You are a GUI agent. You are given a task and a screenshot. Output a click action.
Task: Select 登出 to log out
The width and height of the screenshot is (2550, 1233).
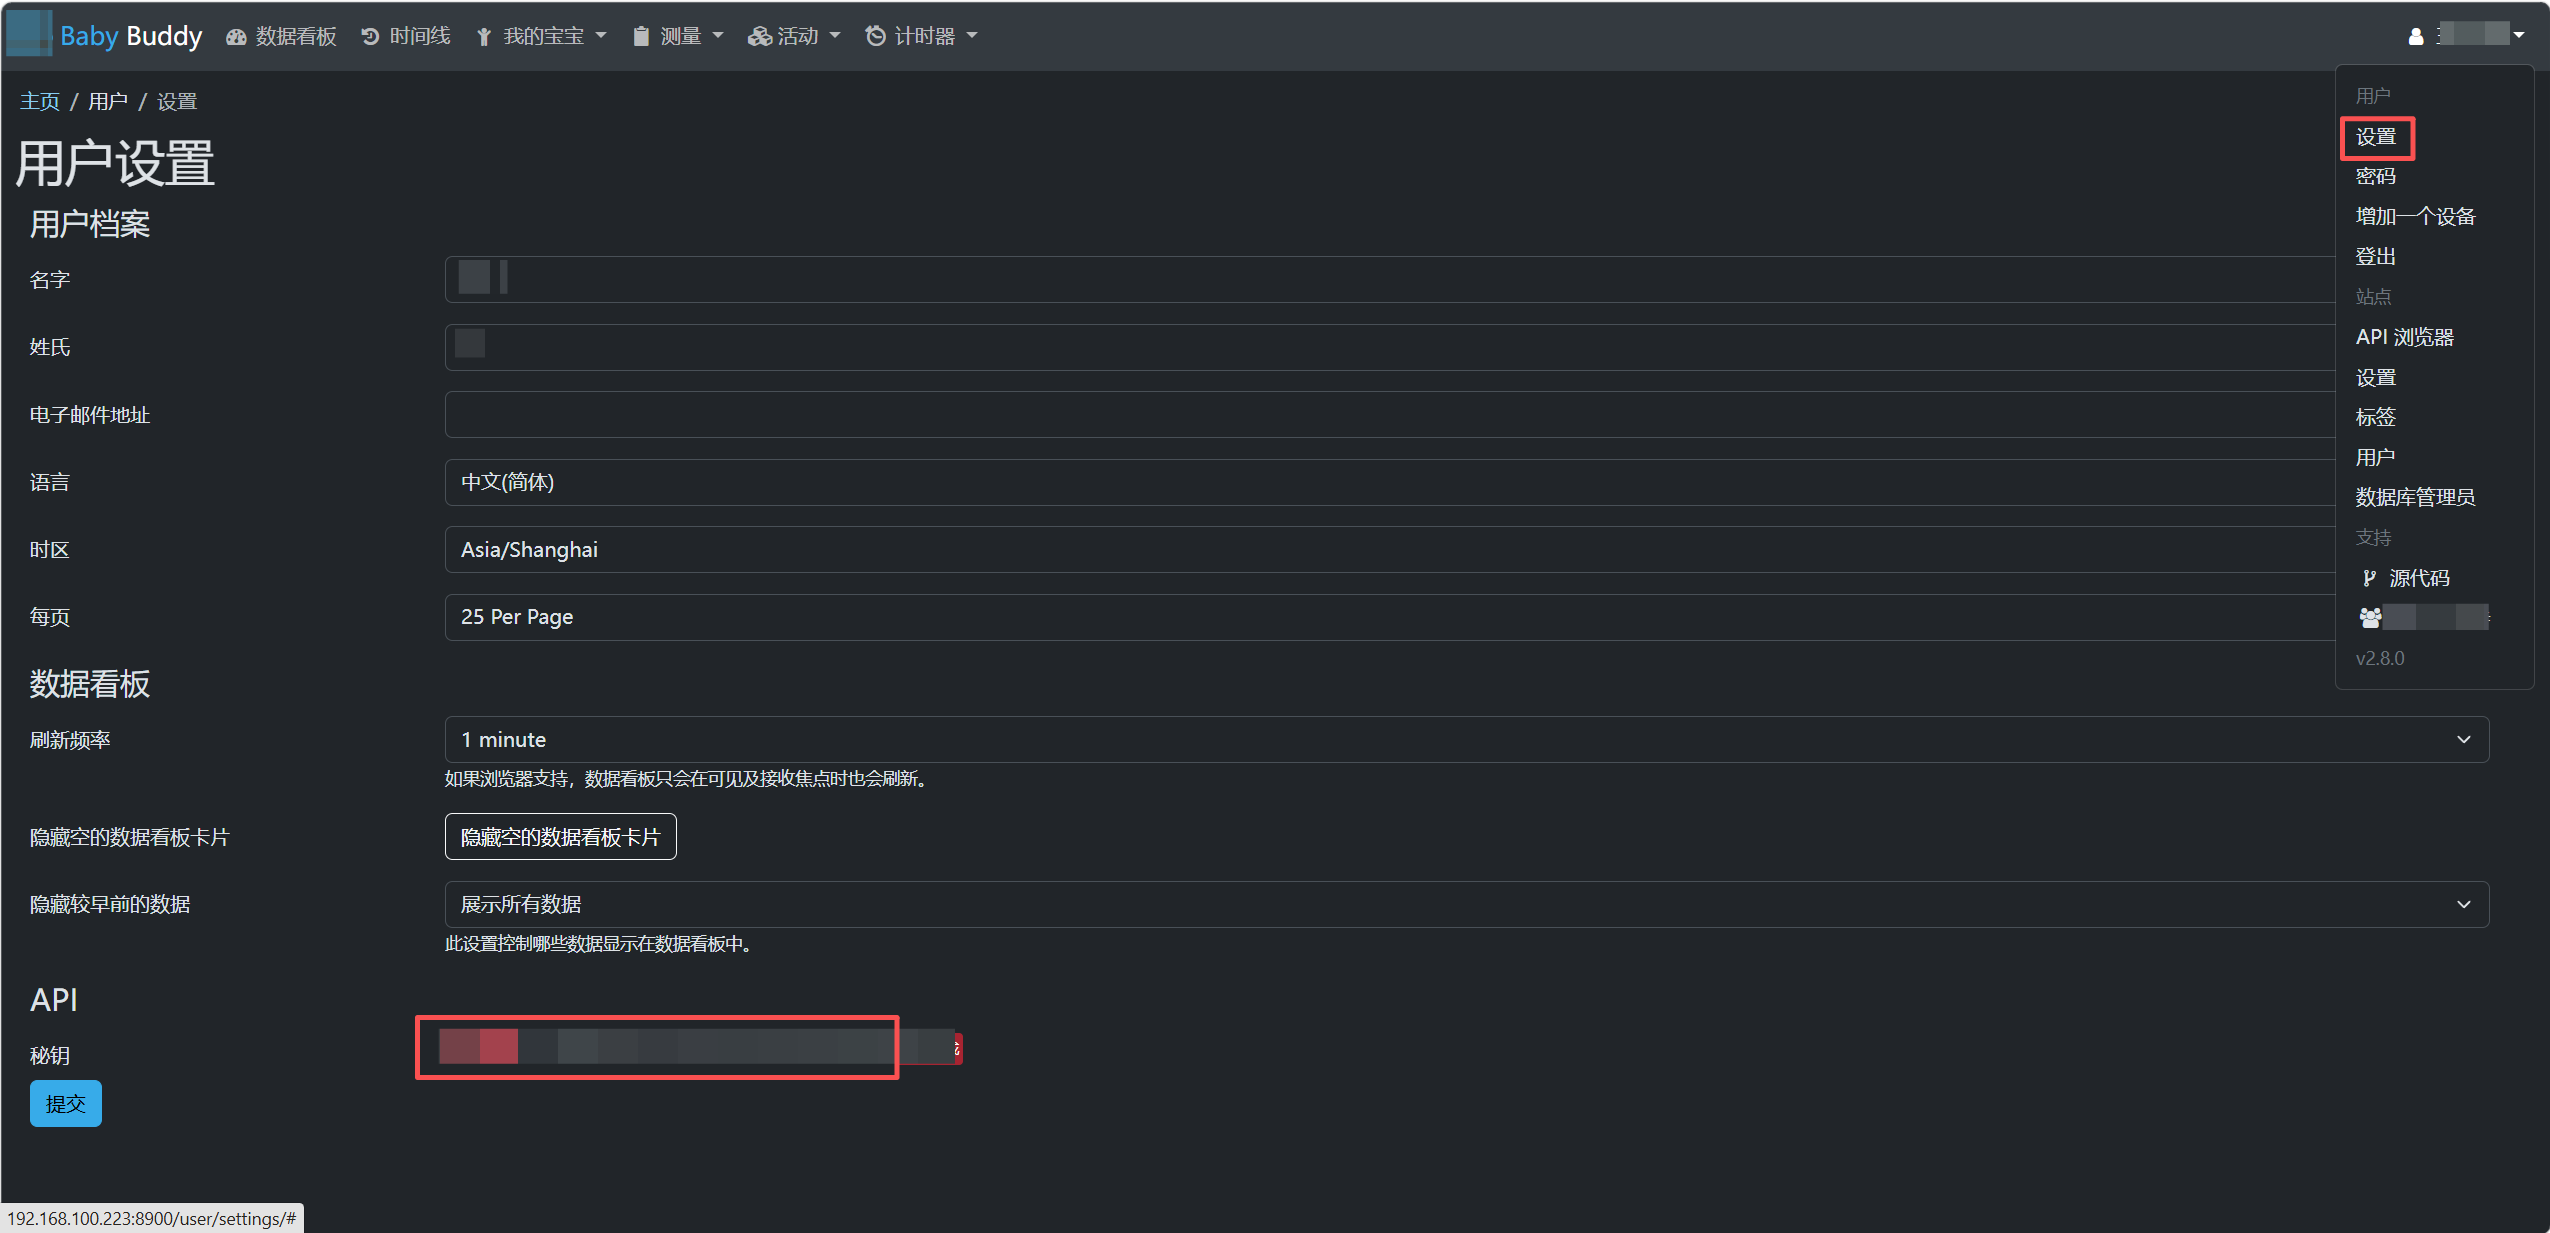pyautogui.click(x=2375, y=257)
